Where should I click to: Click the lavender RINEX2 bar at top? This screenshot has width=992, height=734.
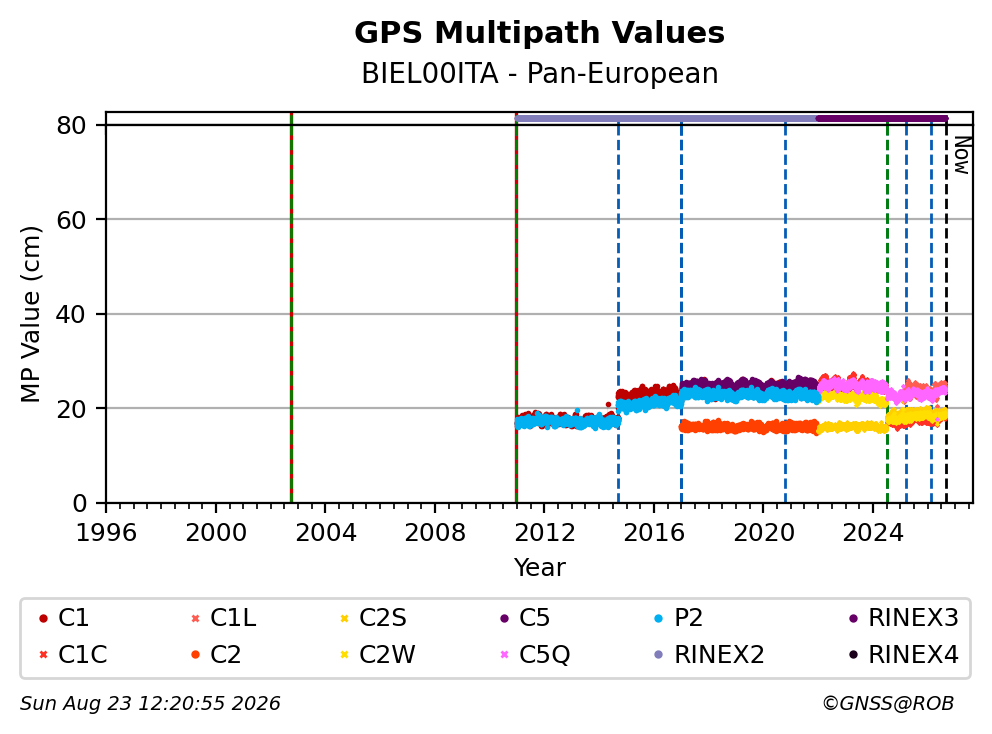[666, 118]
